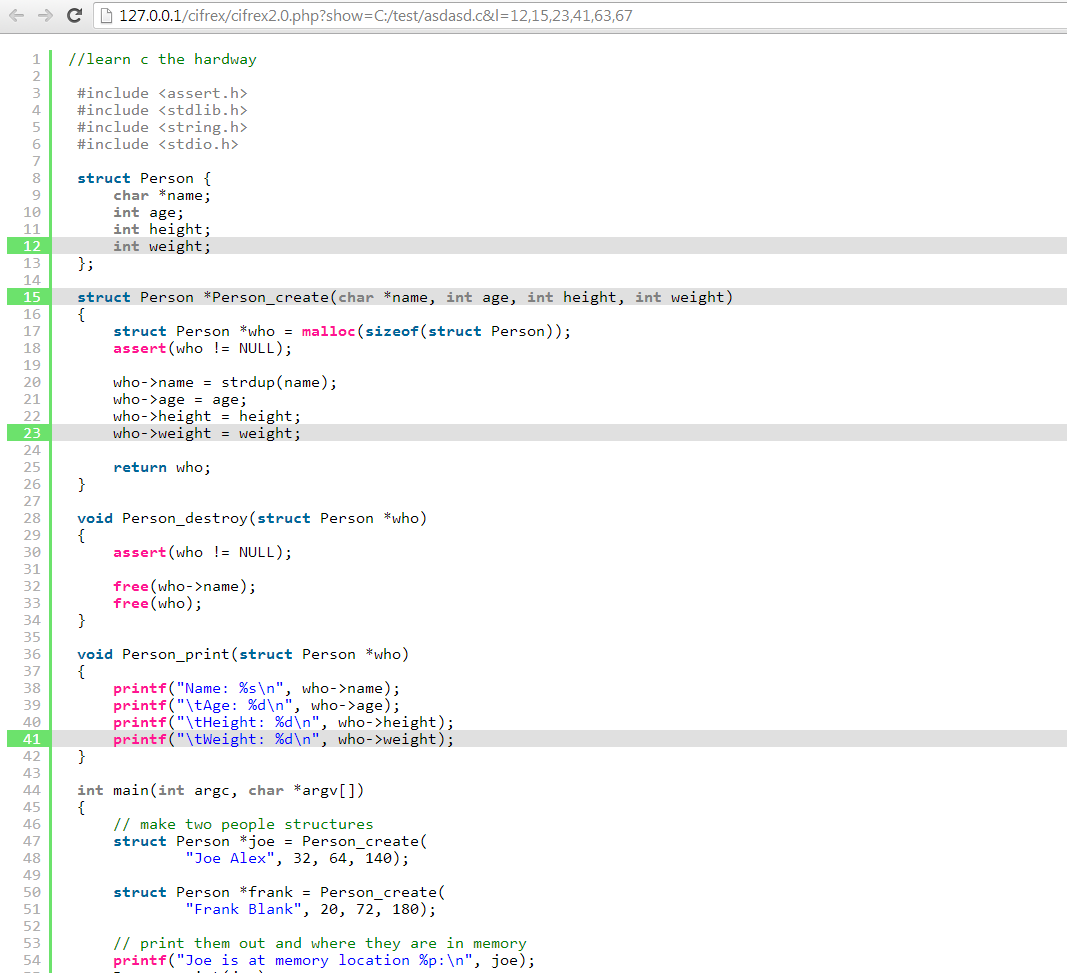Click highlighted line number 12
This screenshot has height=973, width=1067.
[31, 246]
